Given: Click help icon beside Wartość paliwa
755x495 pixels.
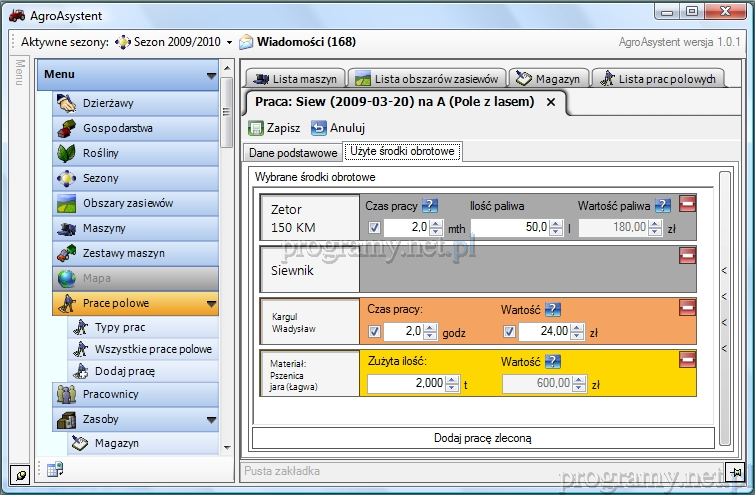Looking at the screenshot, I should coord(663,206).
